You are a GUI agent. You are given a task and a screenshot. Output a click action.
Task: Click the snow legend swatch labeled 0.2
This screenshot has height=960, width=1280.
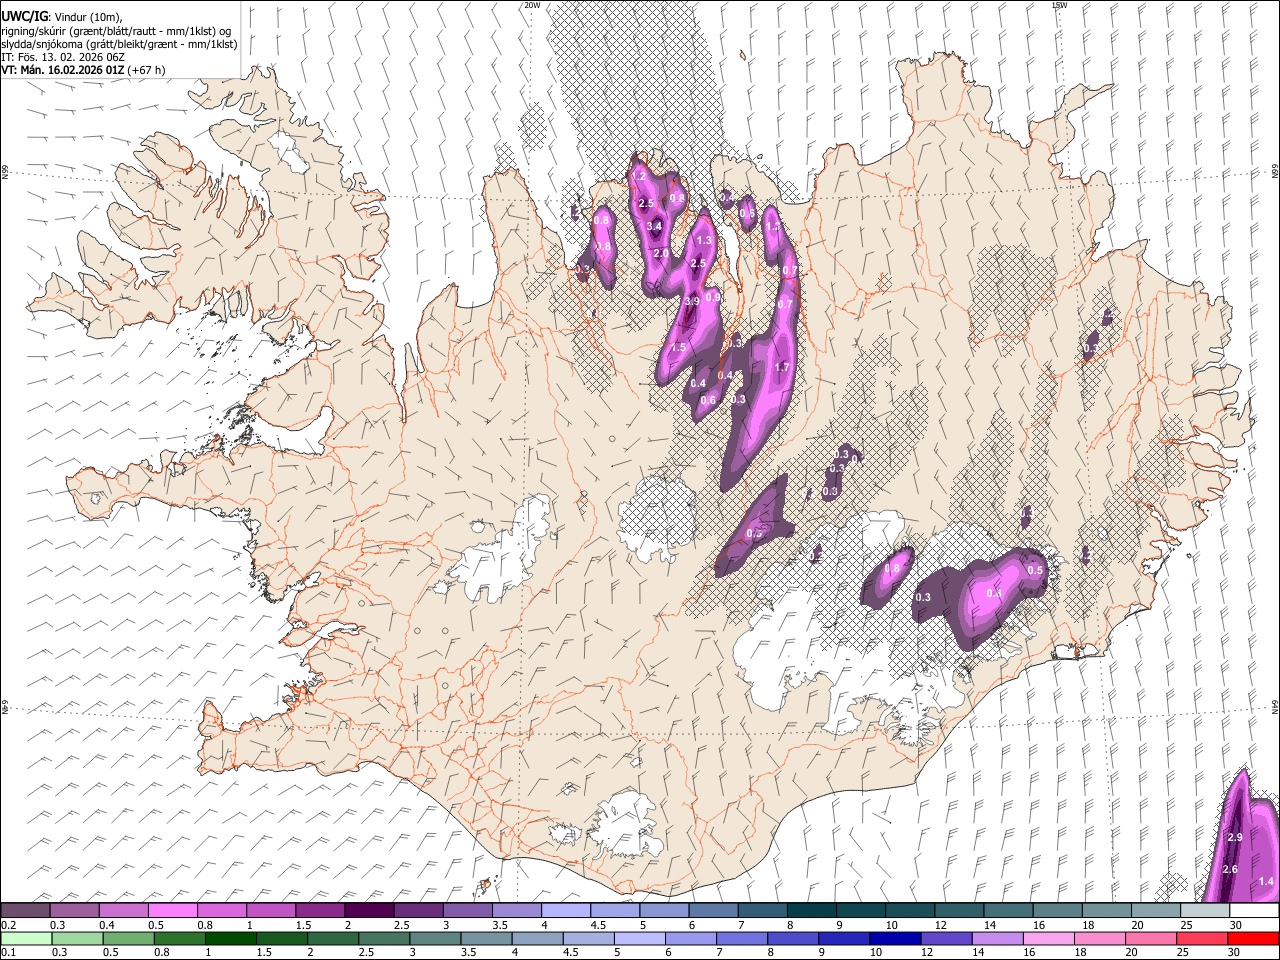tap(25, 910)
